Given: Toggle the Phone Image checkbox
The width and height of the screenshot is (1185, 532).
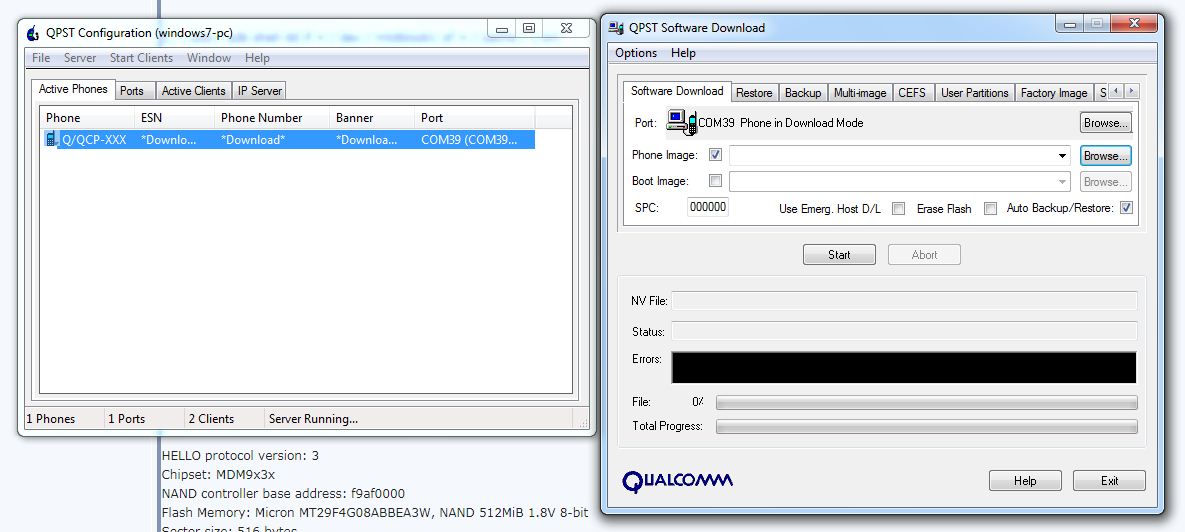Looking at the screenshot, I should [716, 155].
